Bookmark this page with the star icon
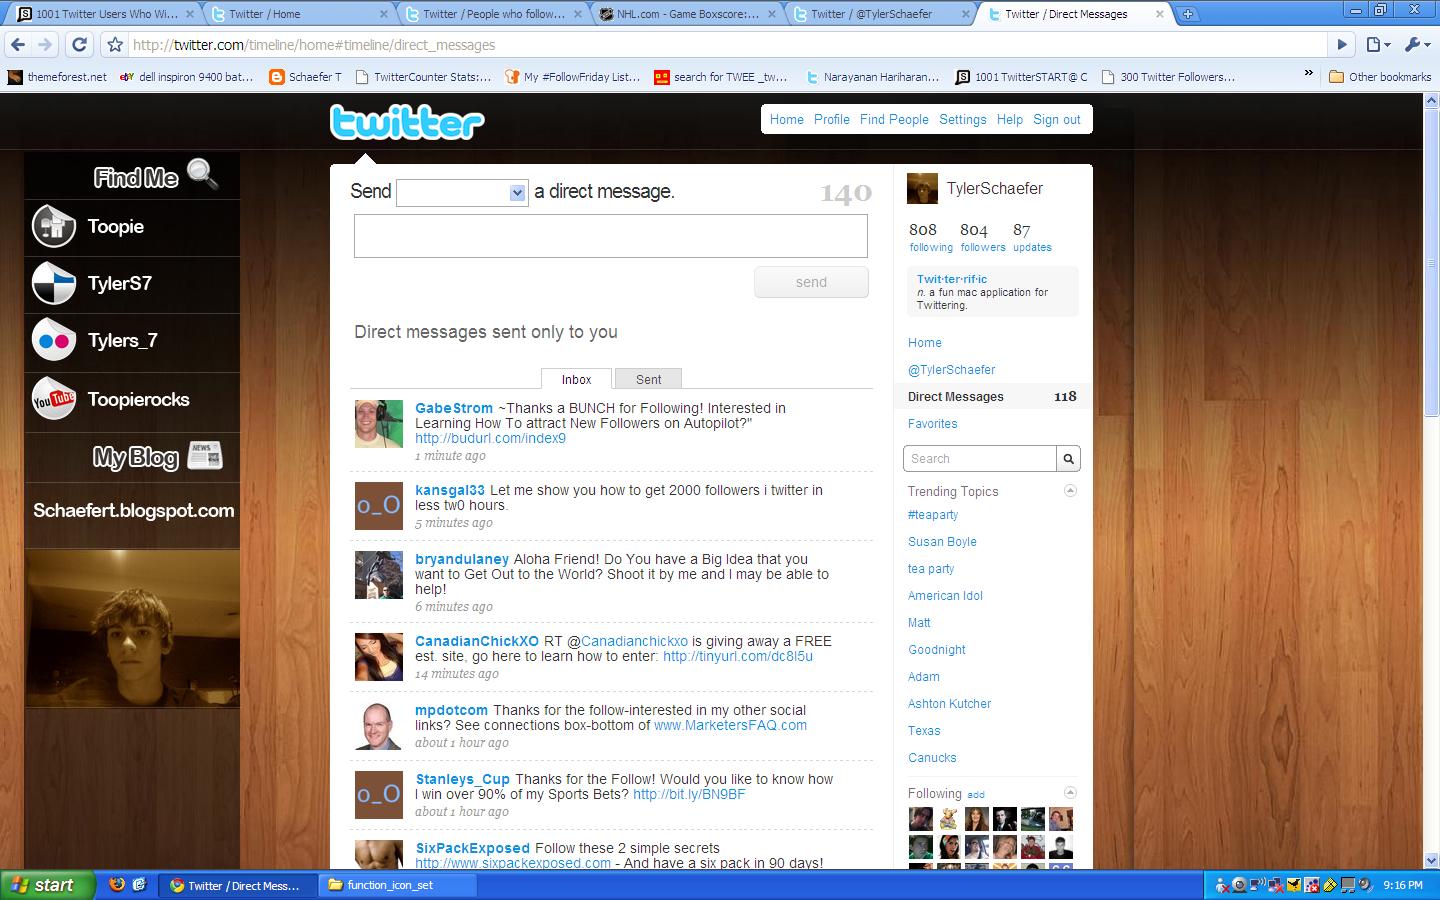This screenshot has width=1440, height=900. click(x=115, y=45)
